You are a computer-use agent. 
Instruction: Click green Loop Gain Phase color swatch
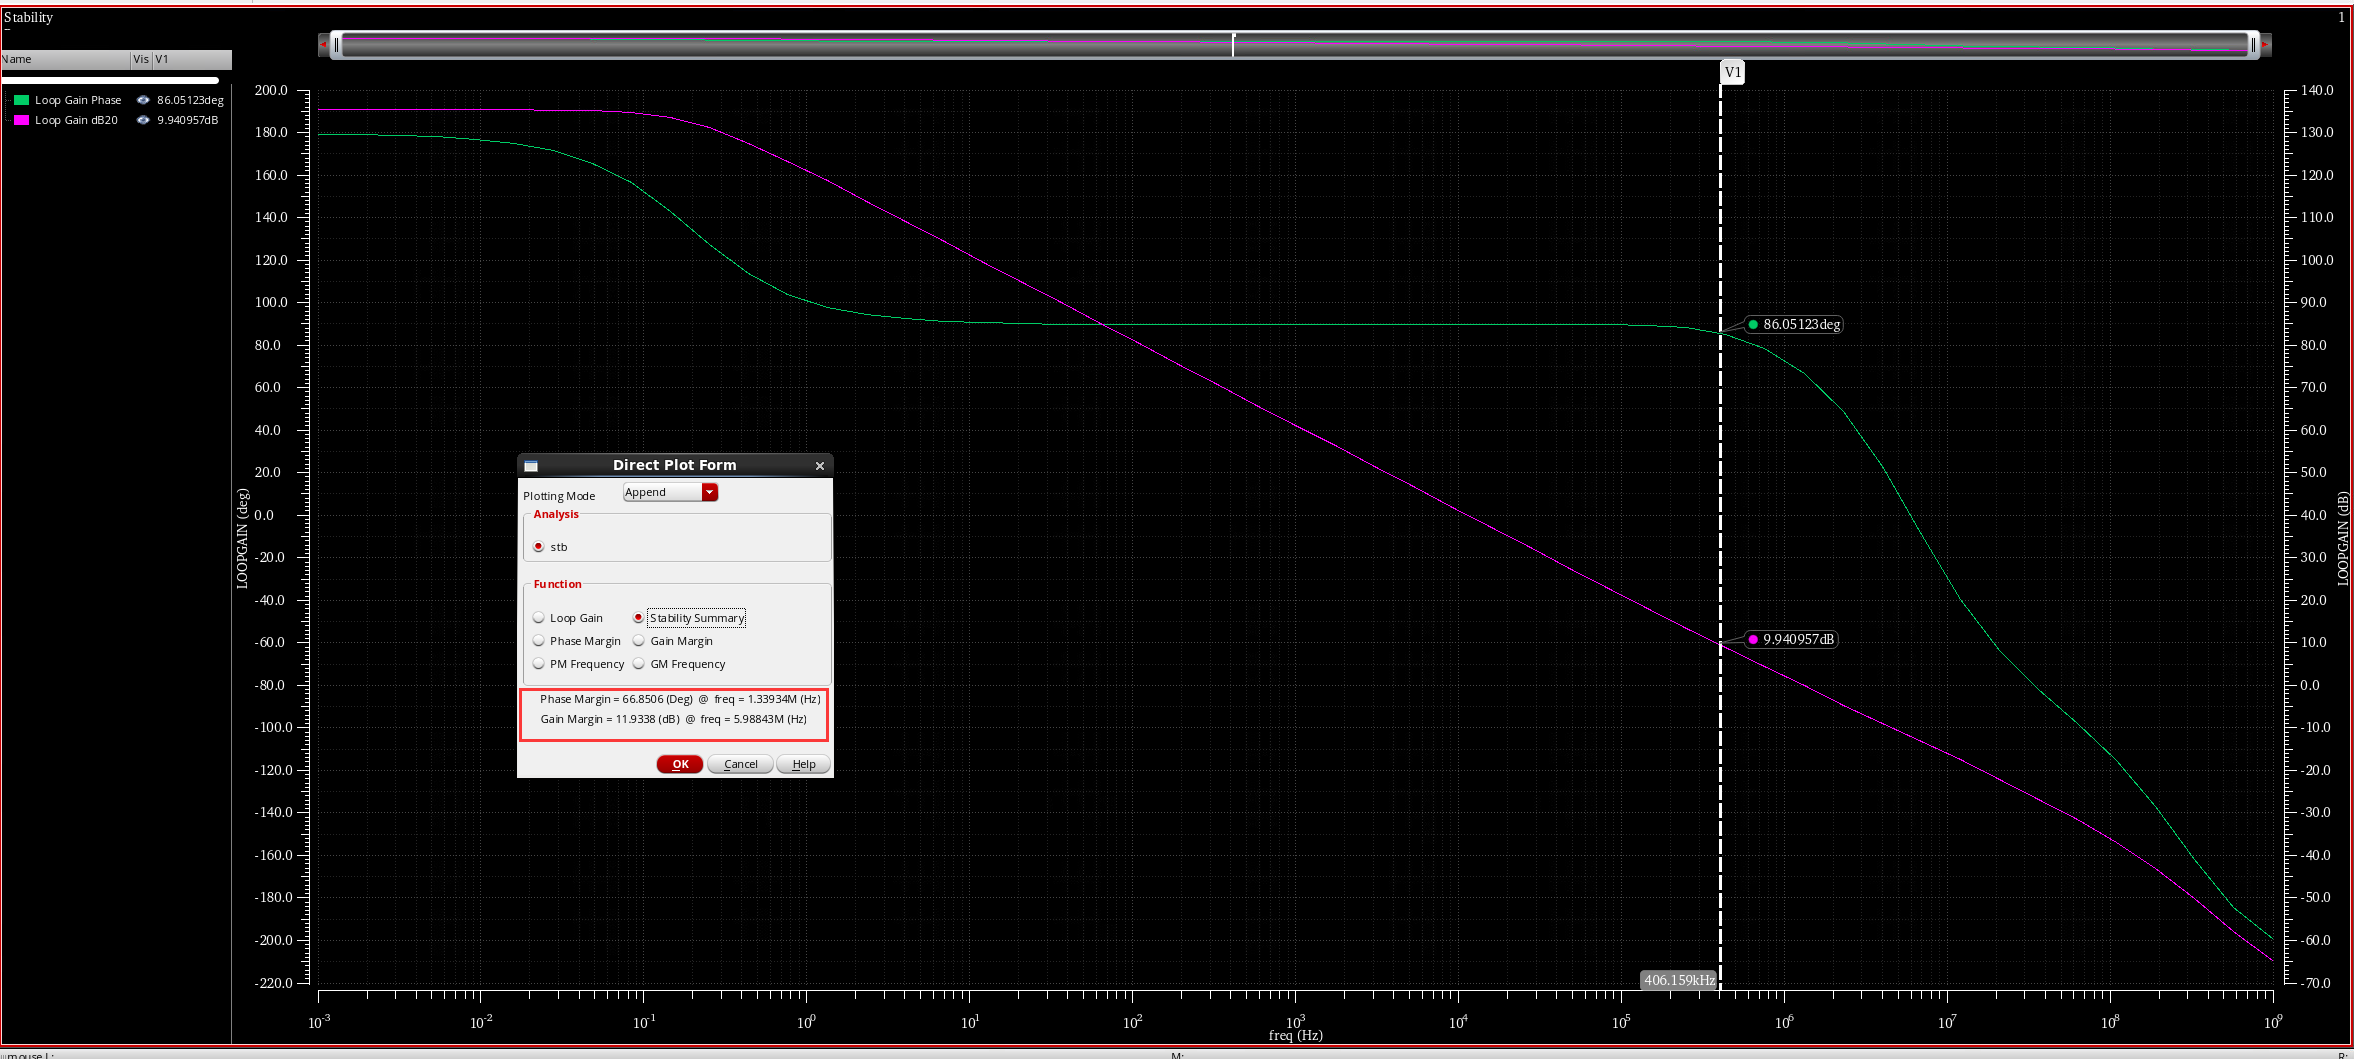coord(21,100)
